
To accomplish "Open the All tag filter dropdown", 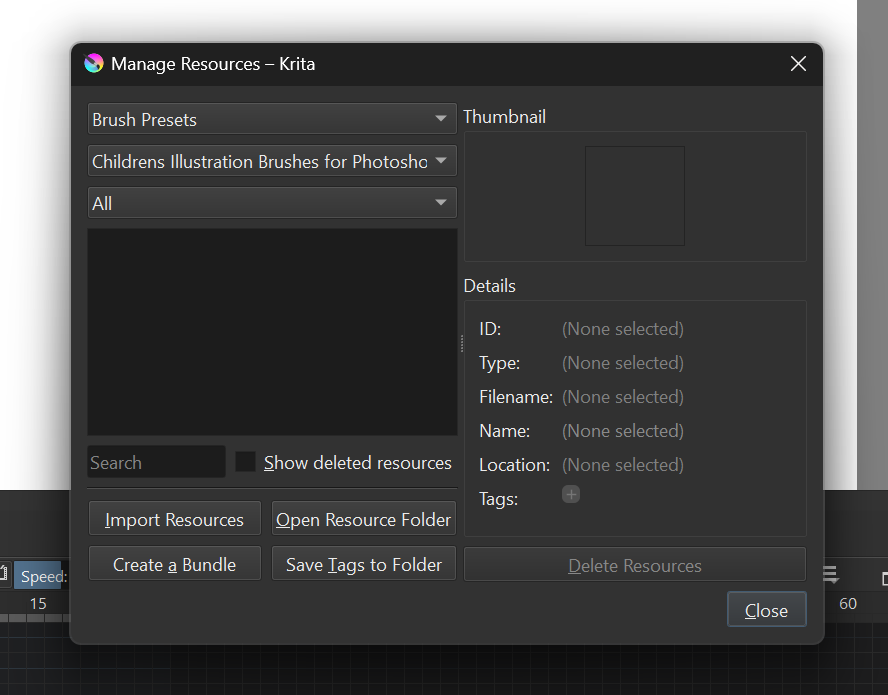I will click(272, 203).
